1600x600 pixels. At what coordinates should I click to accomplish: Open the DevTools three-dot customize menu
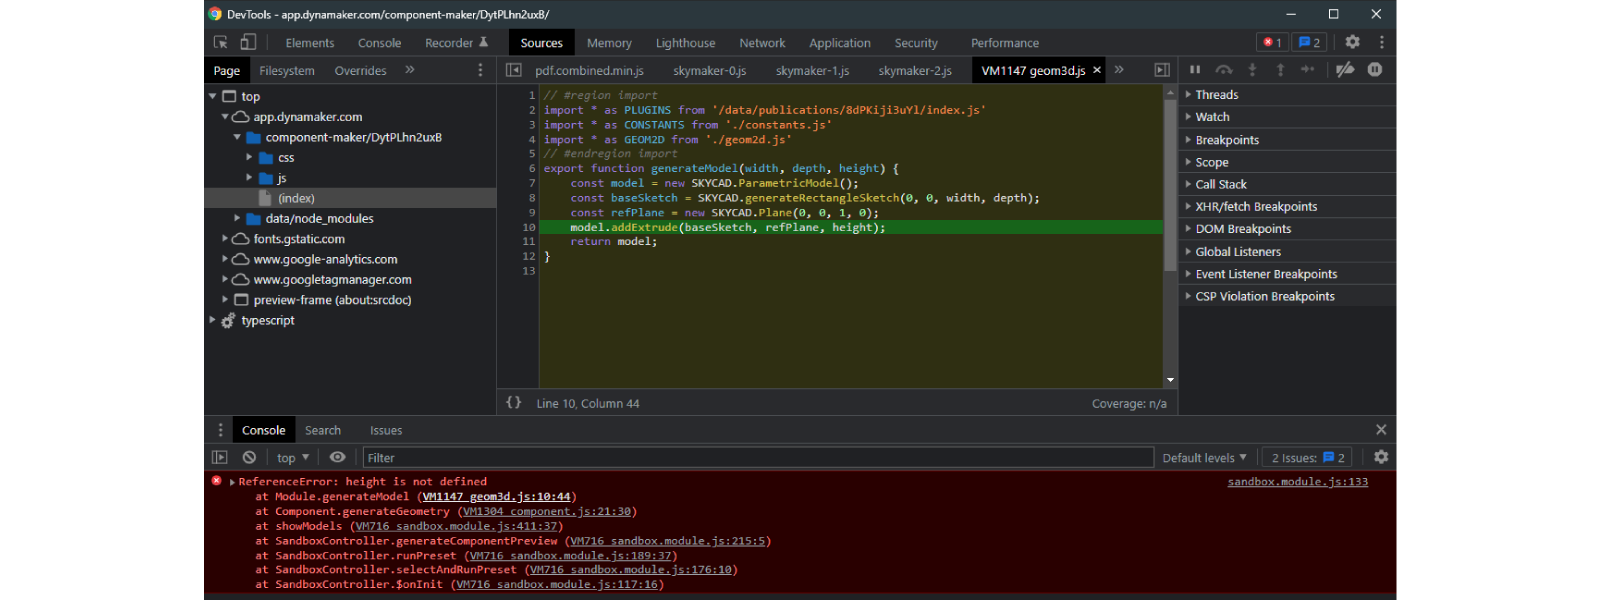pos(1382,42)
